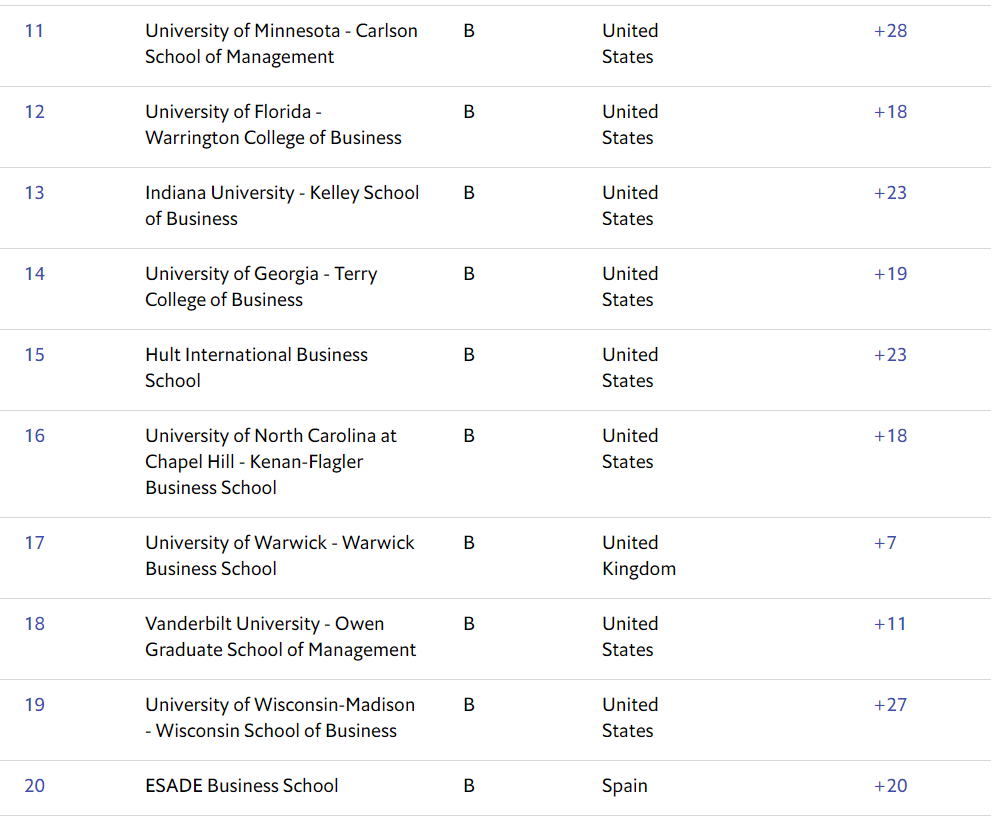The image size is (1000, 821).
Task: Open University of Florida Warrington College entry
Action: point(273,125)
